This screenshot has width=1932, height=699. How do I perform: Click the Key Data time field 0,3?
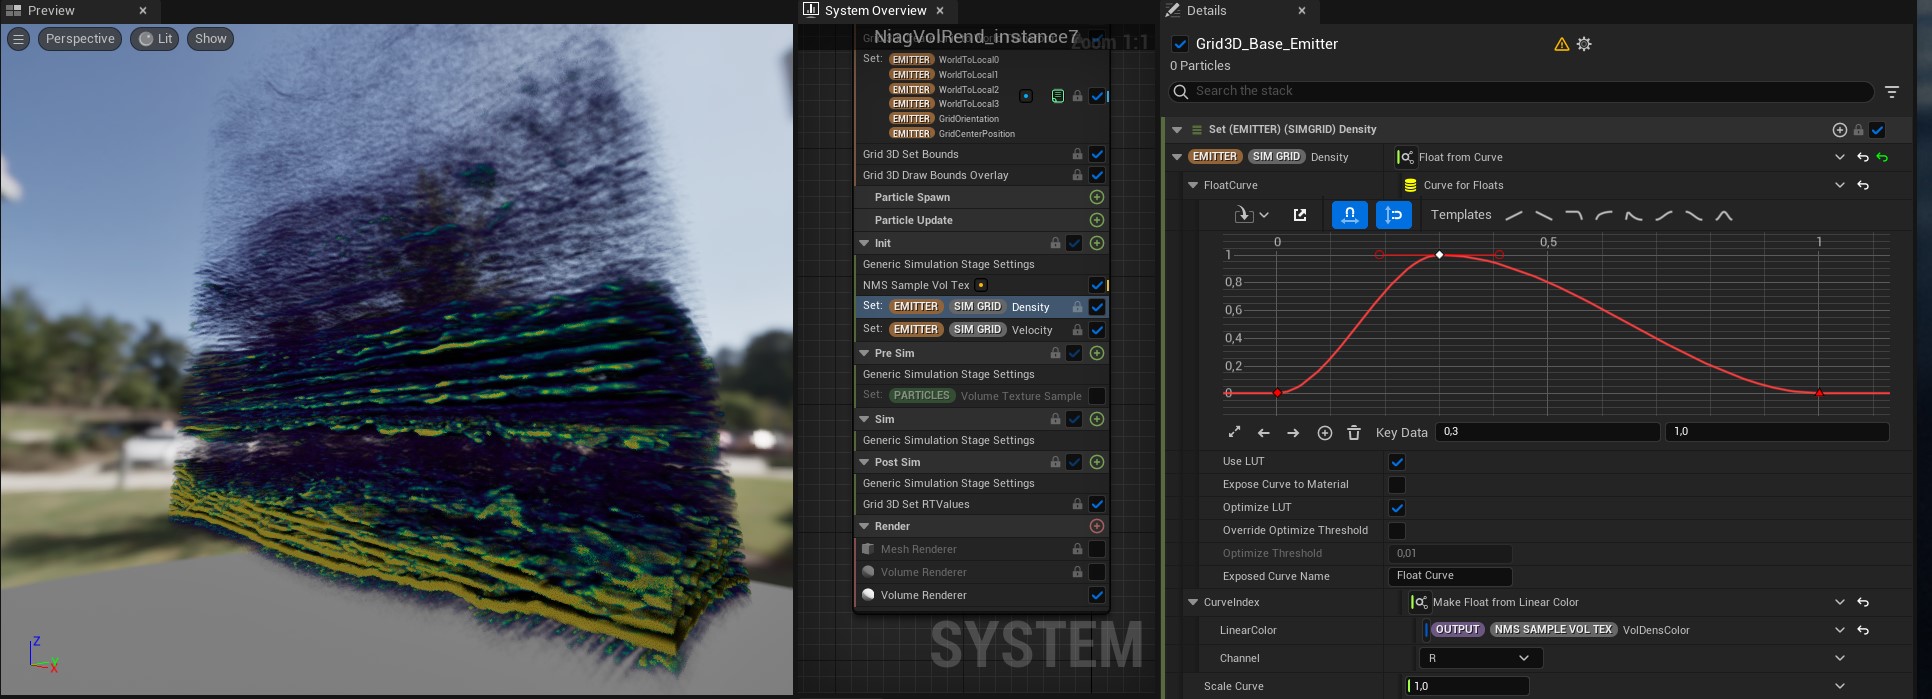pyautogui.click(x=1547, y=432)
